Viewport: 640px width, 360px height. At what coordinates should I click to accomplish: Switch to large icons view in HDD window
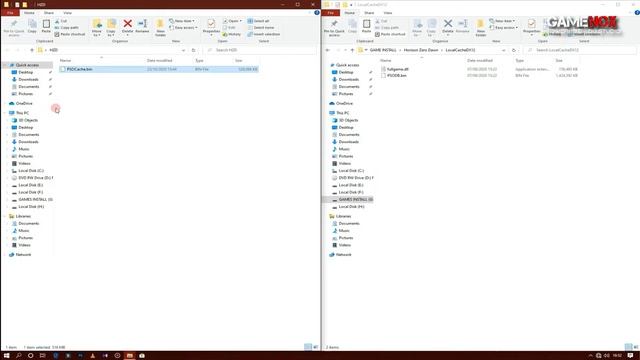tap(315, 347)
